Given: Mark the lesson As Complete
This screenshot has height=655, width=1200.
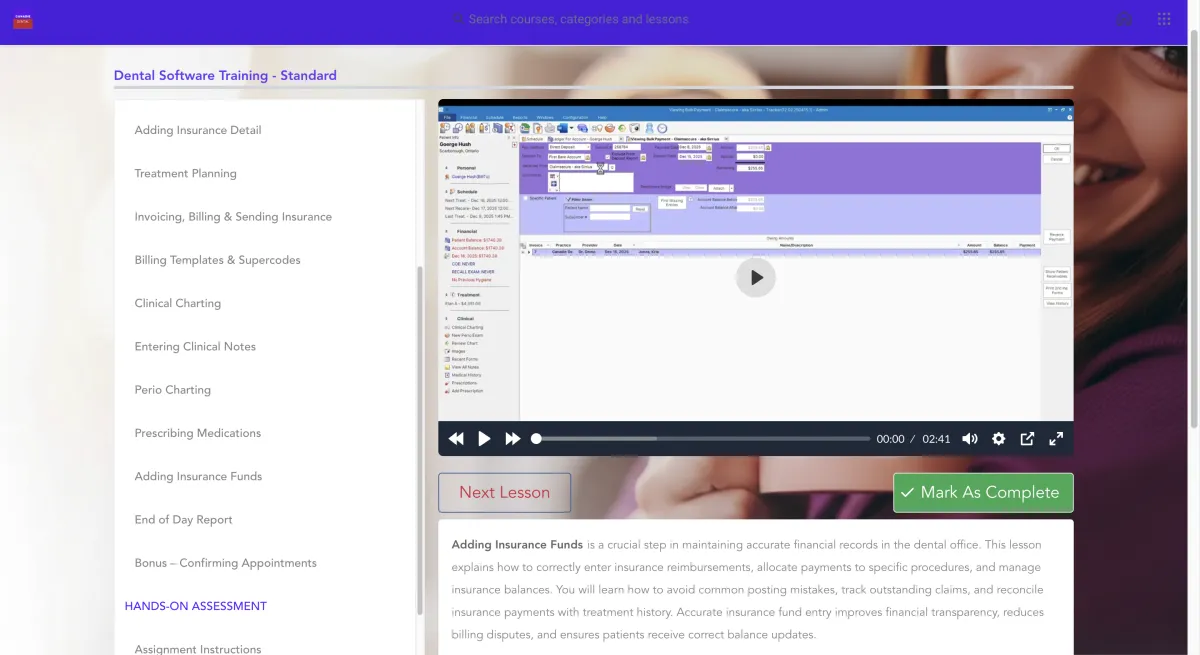Looking at the screenshot, I should (x=983, y=492).
